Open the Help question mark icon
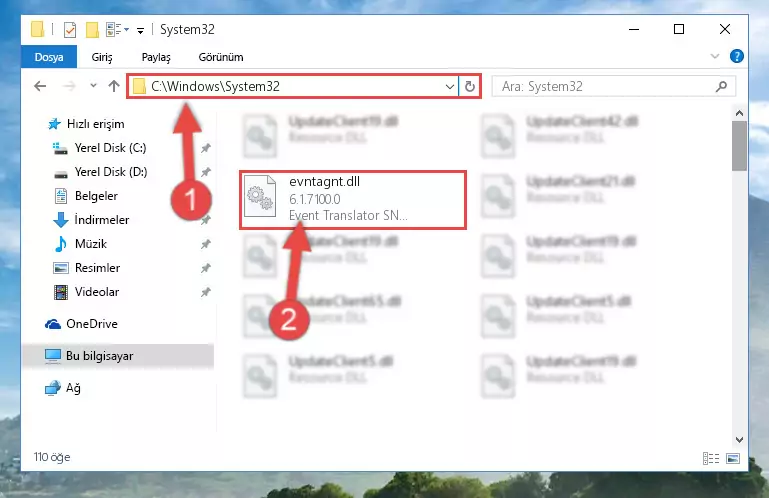 736,56
